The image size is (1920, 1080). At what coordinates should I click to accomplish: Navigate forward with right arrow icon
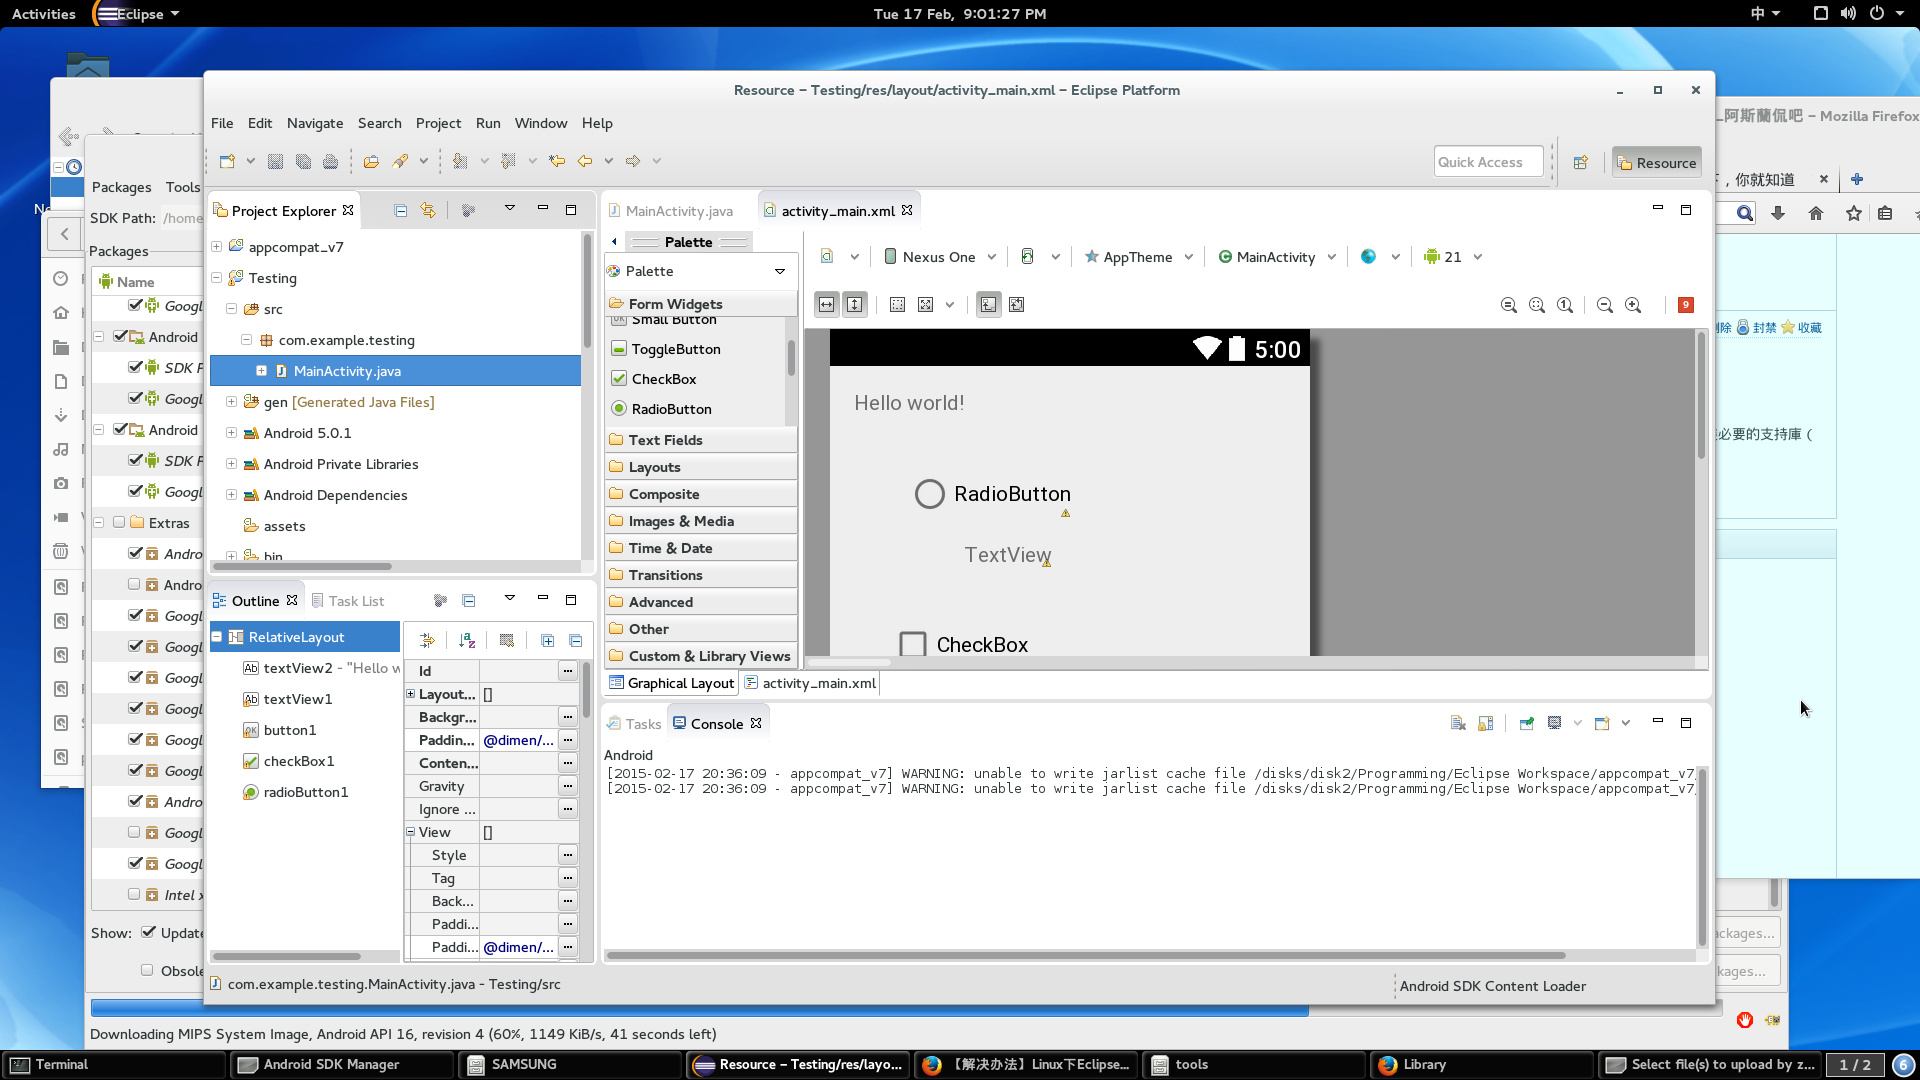tap(633, 161)
